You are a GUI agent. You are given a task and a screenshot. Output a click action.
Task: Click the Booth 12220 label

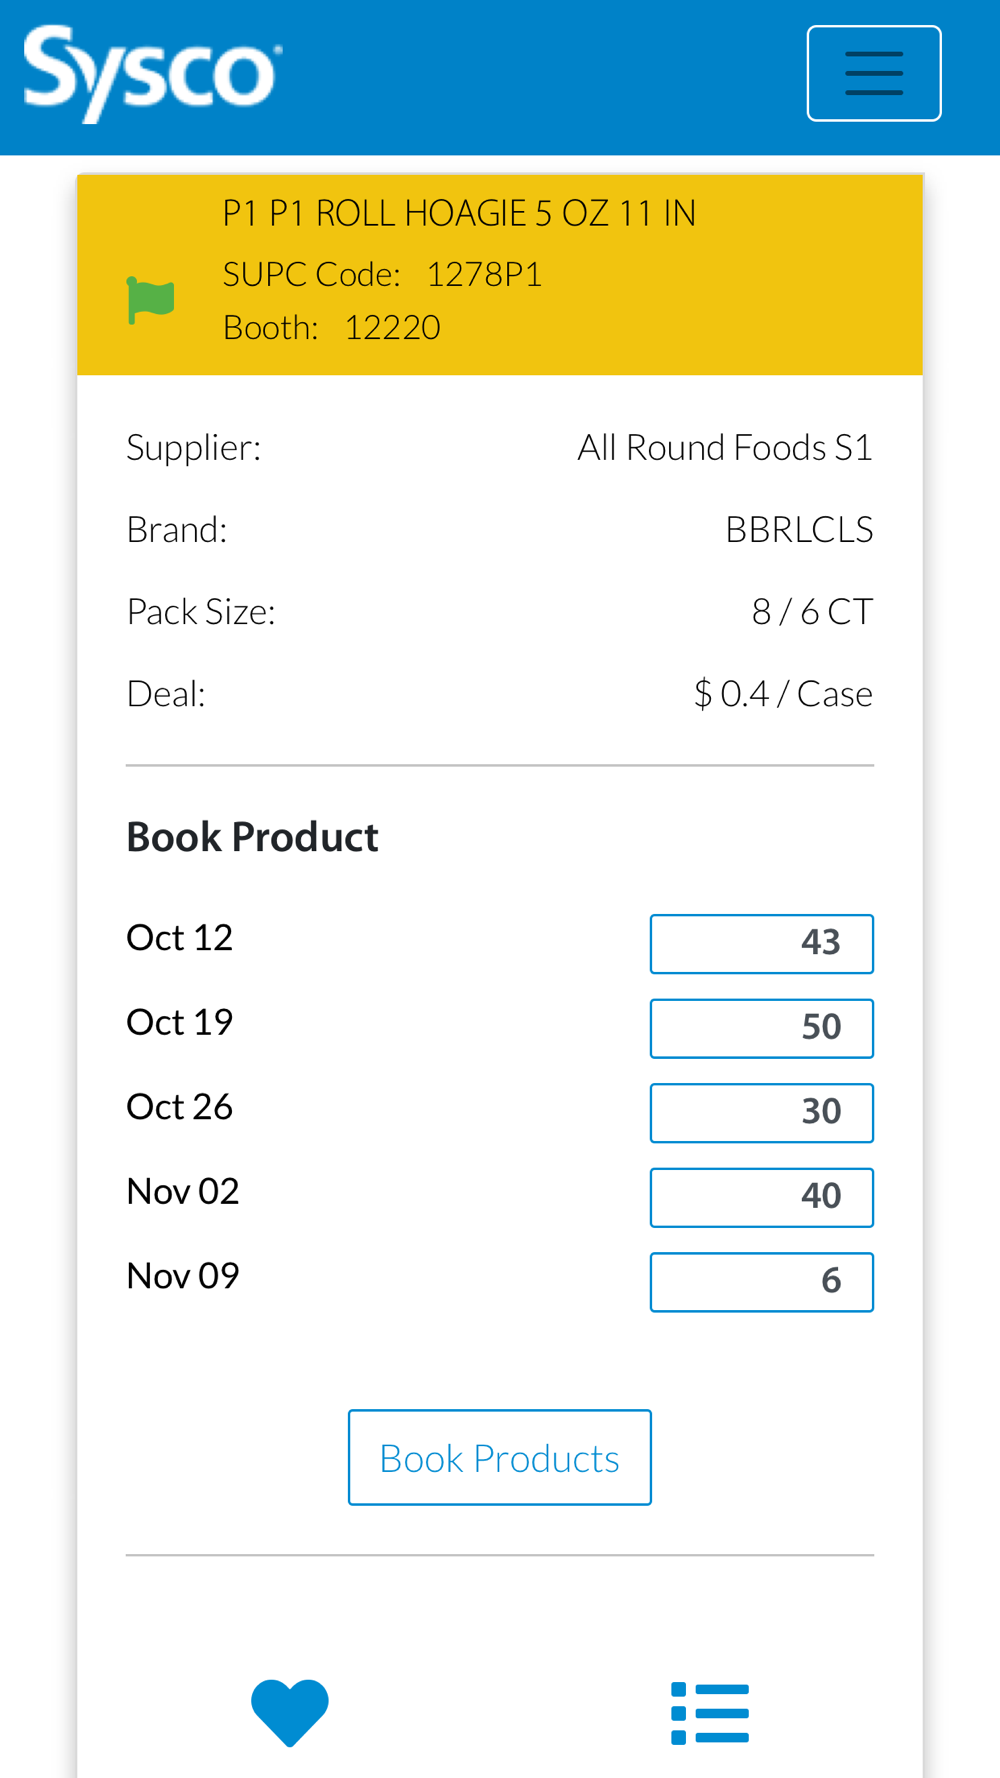coord(331,327)
